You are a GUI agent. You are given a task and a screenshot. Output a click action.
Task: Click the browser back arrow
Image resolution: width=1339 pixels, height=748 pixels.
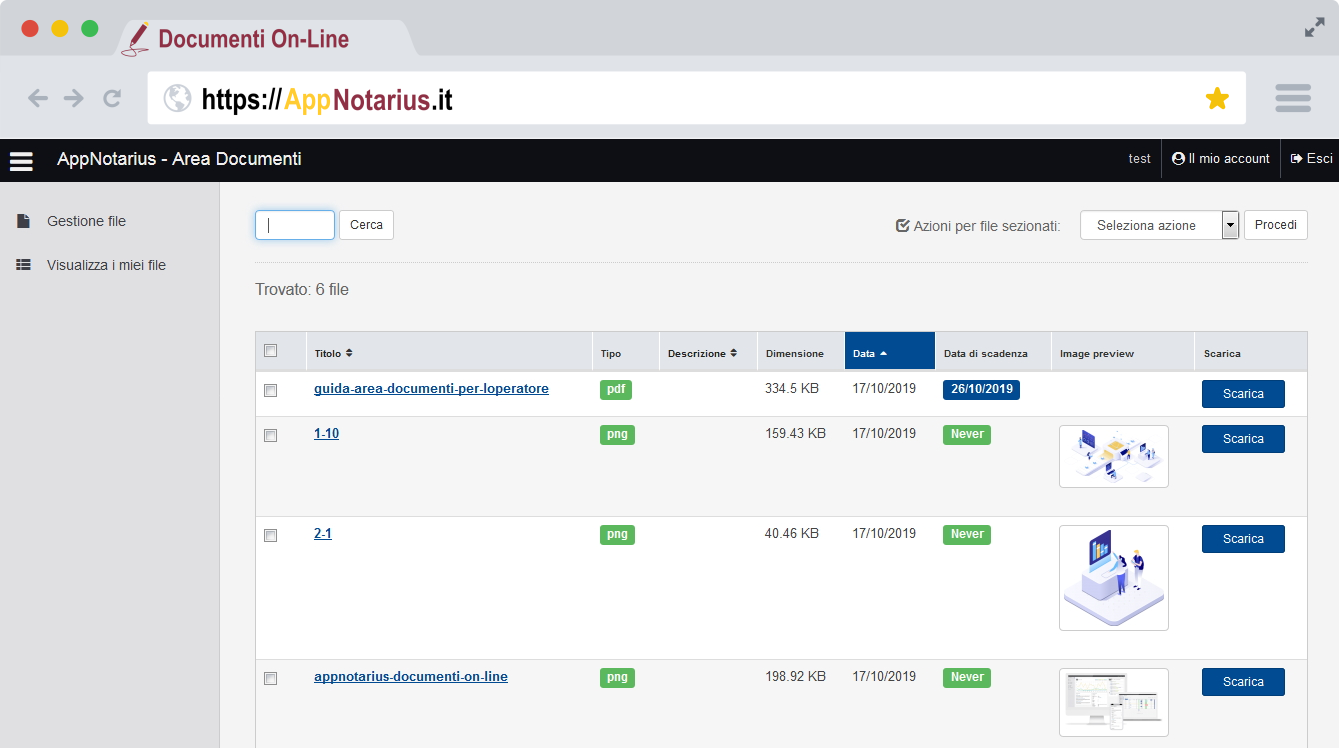[x=38, y=98]
